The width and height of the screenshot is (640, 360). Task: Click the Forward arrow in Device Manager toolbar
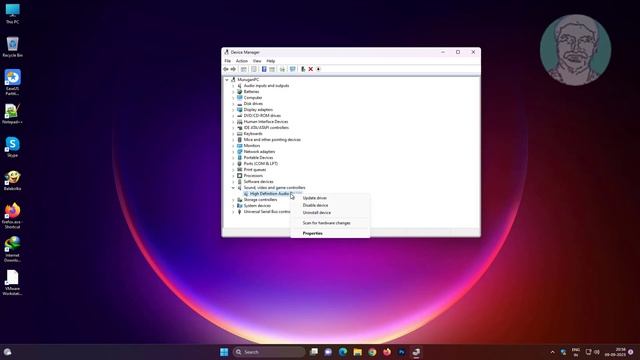[x=233, y=69]
